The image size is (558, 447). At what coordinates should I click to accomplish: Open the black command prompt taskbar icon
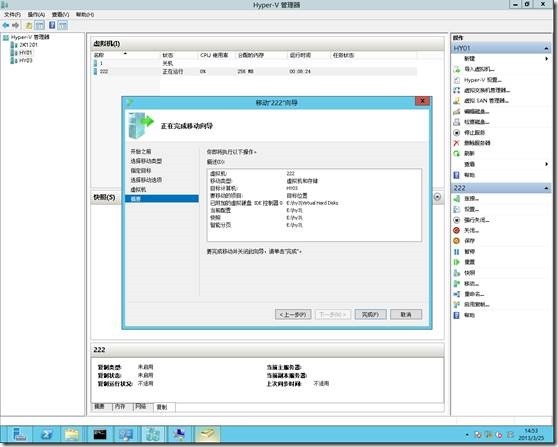click(x=100, y=434)
